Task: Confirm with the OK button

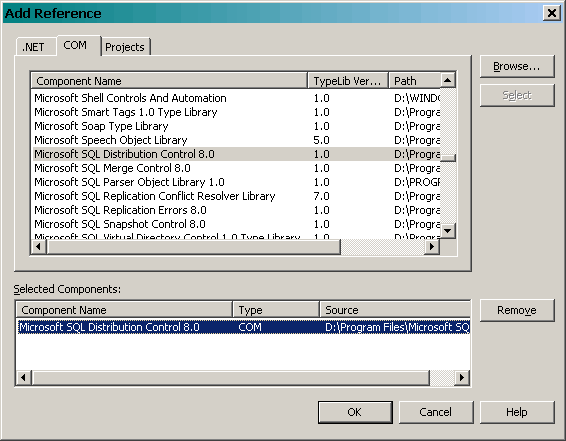Action: tap(355, 412)
